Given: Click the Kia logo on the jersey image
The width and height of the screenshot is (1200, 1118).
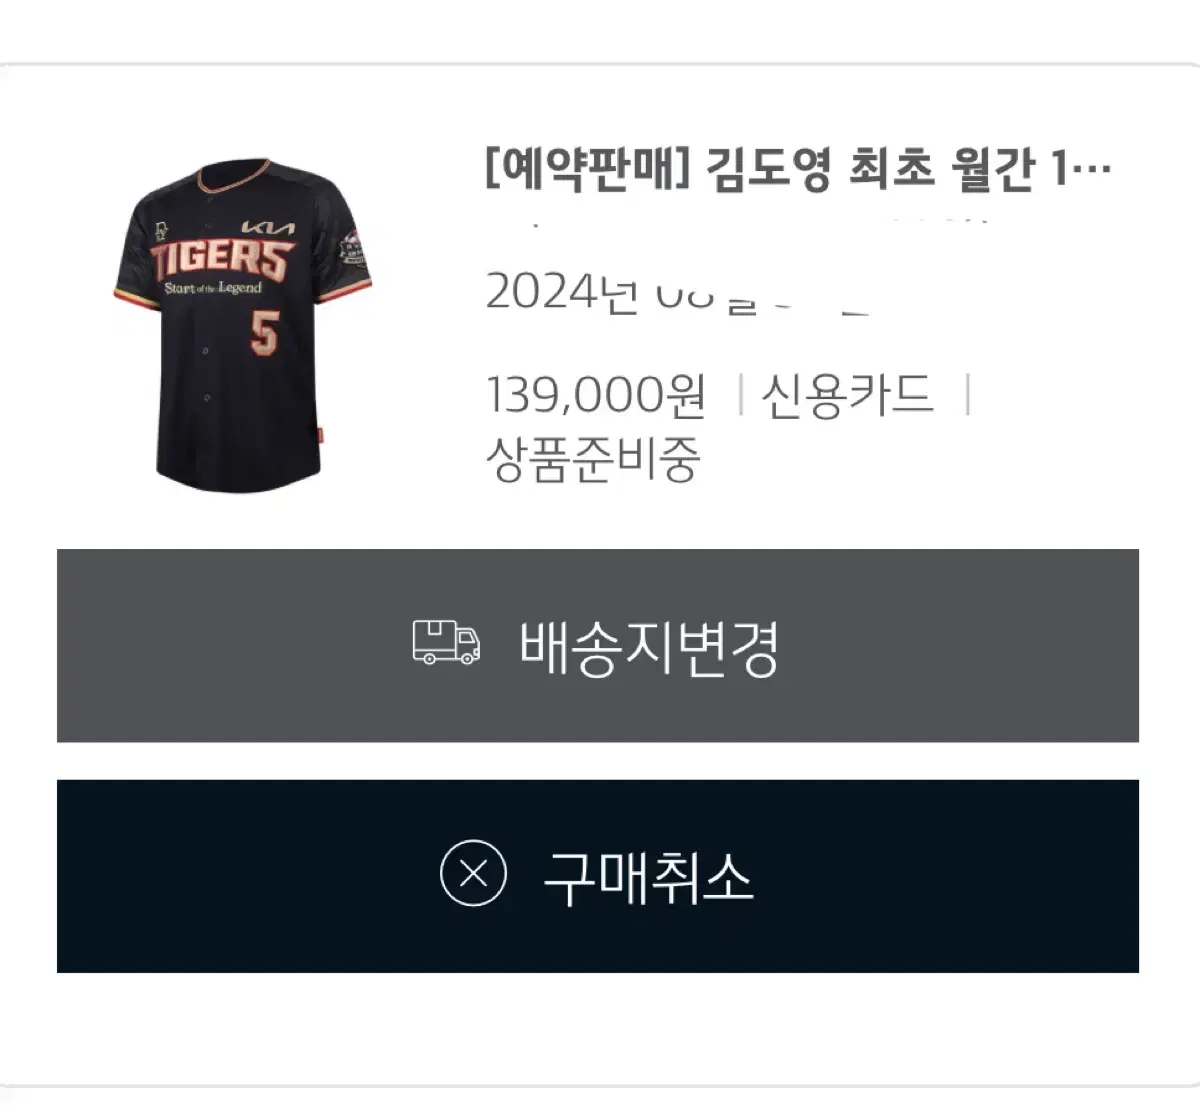Looking at the screenshot, I should [268, 227].
